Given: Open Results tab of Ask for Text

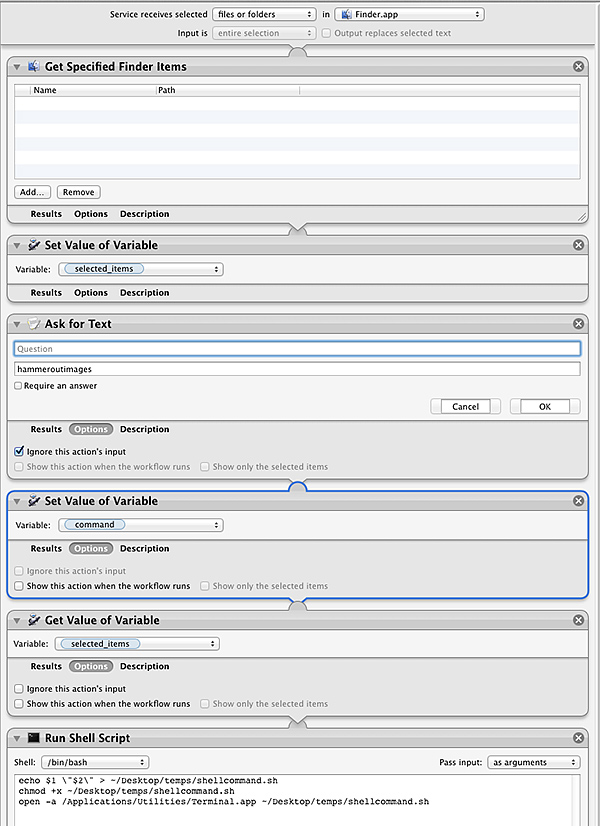Looking at the screenshot, I should (x=46, y=429).
